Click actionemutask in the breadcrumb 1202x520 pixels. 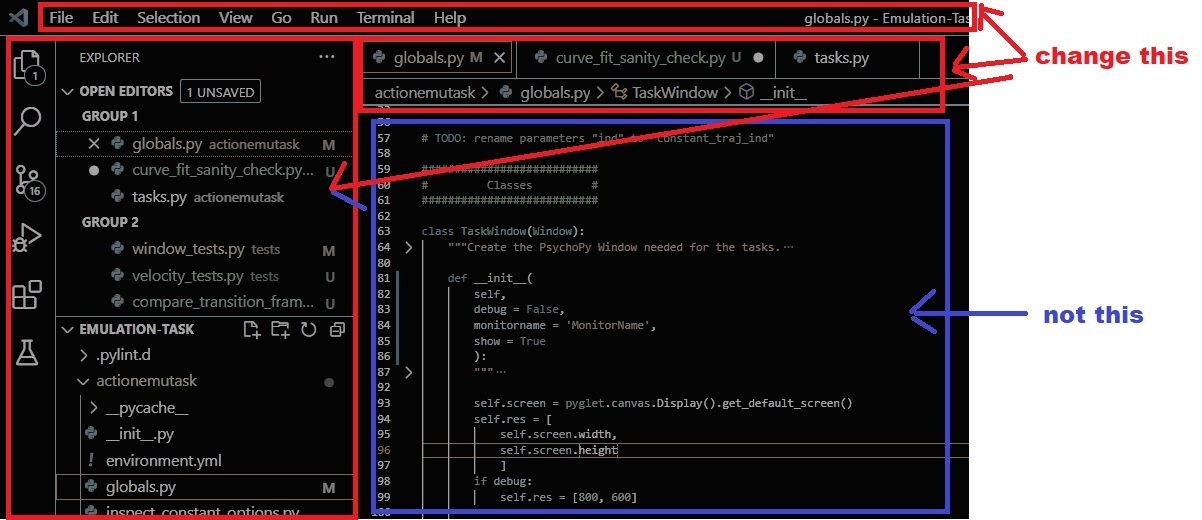point(425,92)
